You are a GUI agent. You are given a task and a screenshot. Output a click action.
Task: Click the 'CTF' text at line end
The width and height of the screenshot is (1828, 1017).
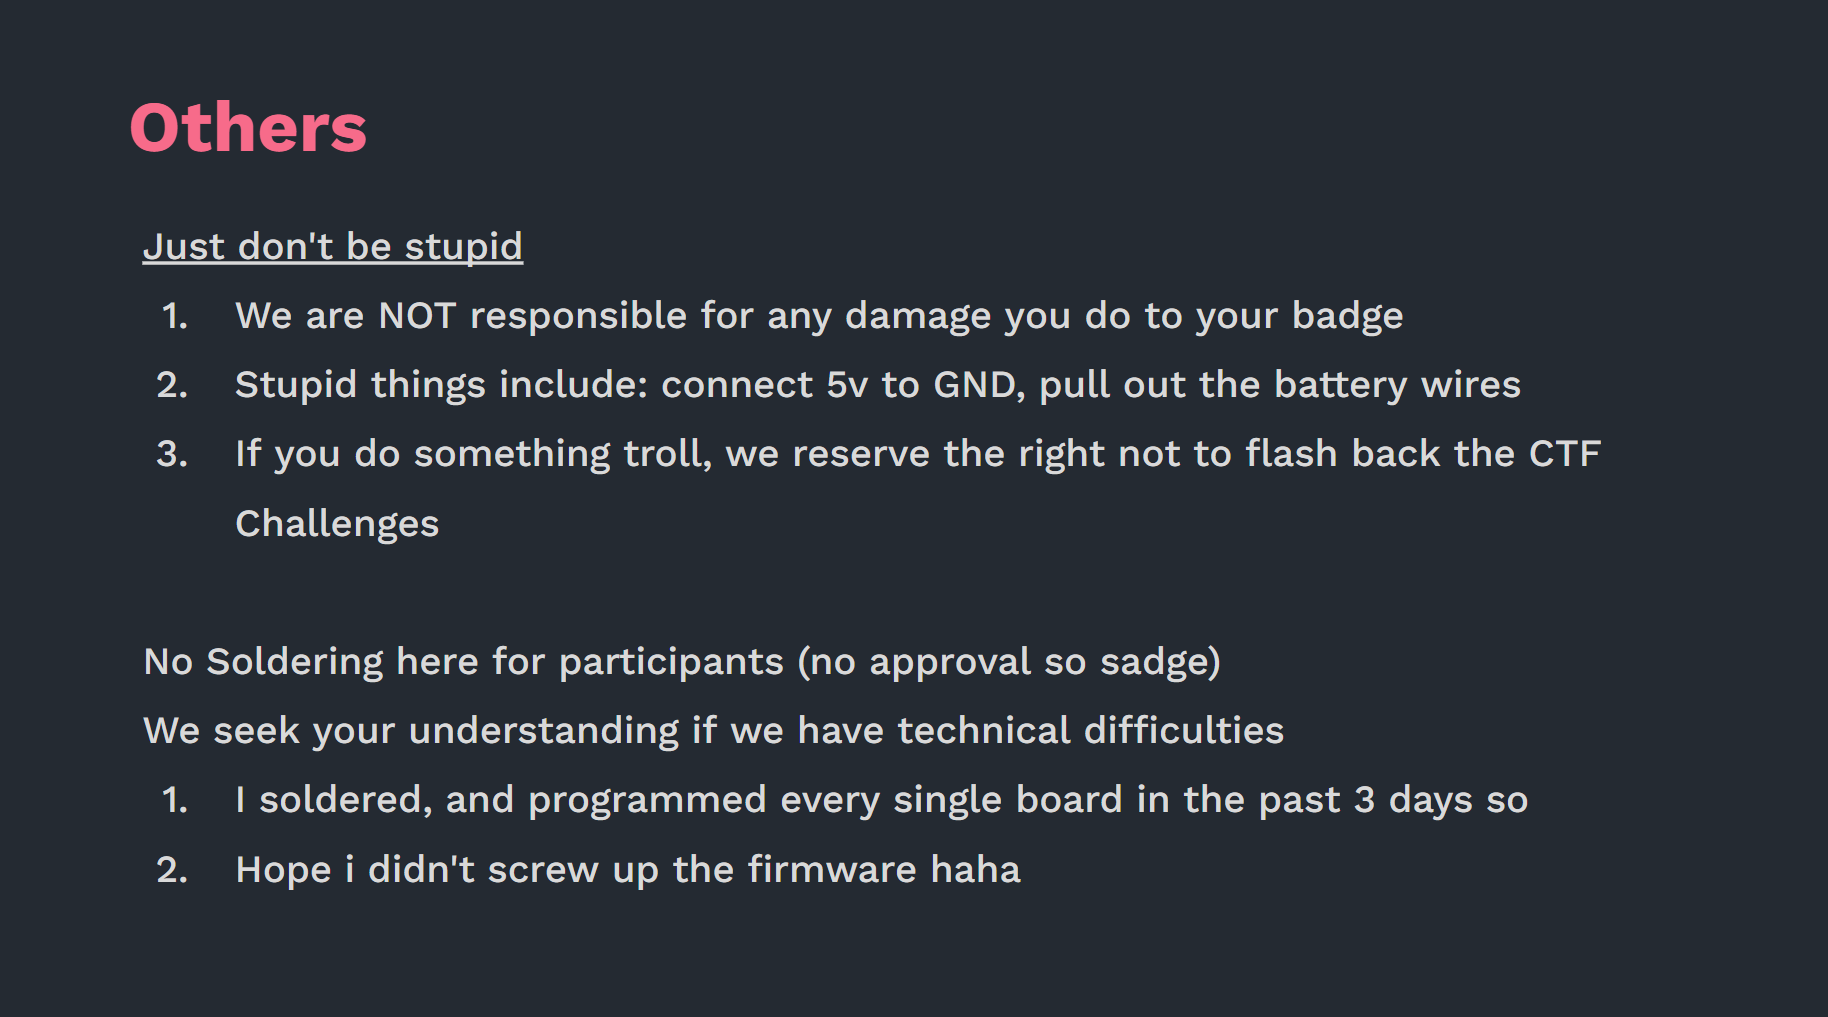[x=1564, y=454]
